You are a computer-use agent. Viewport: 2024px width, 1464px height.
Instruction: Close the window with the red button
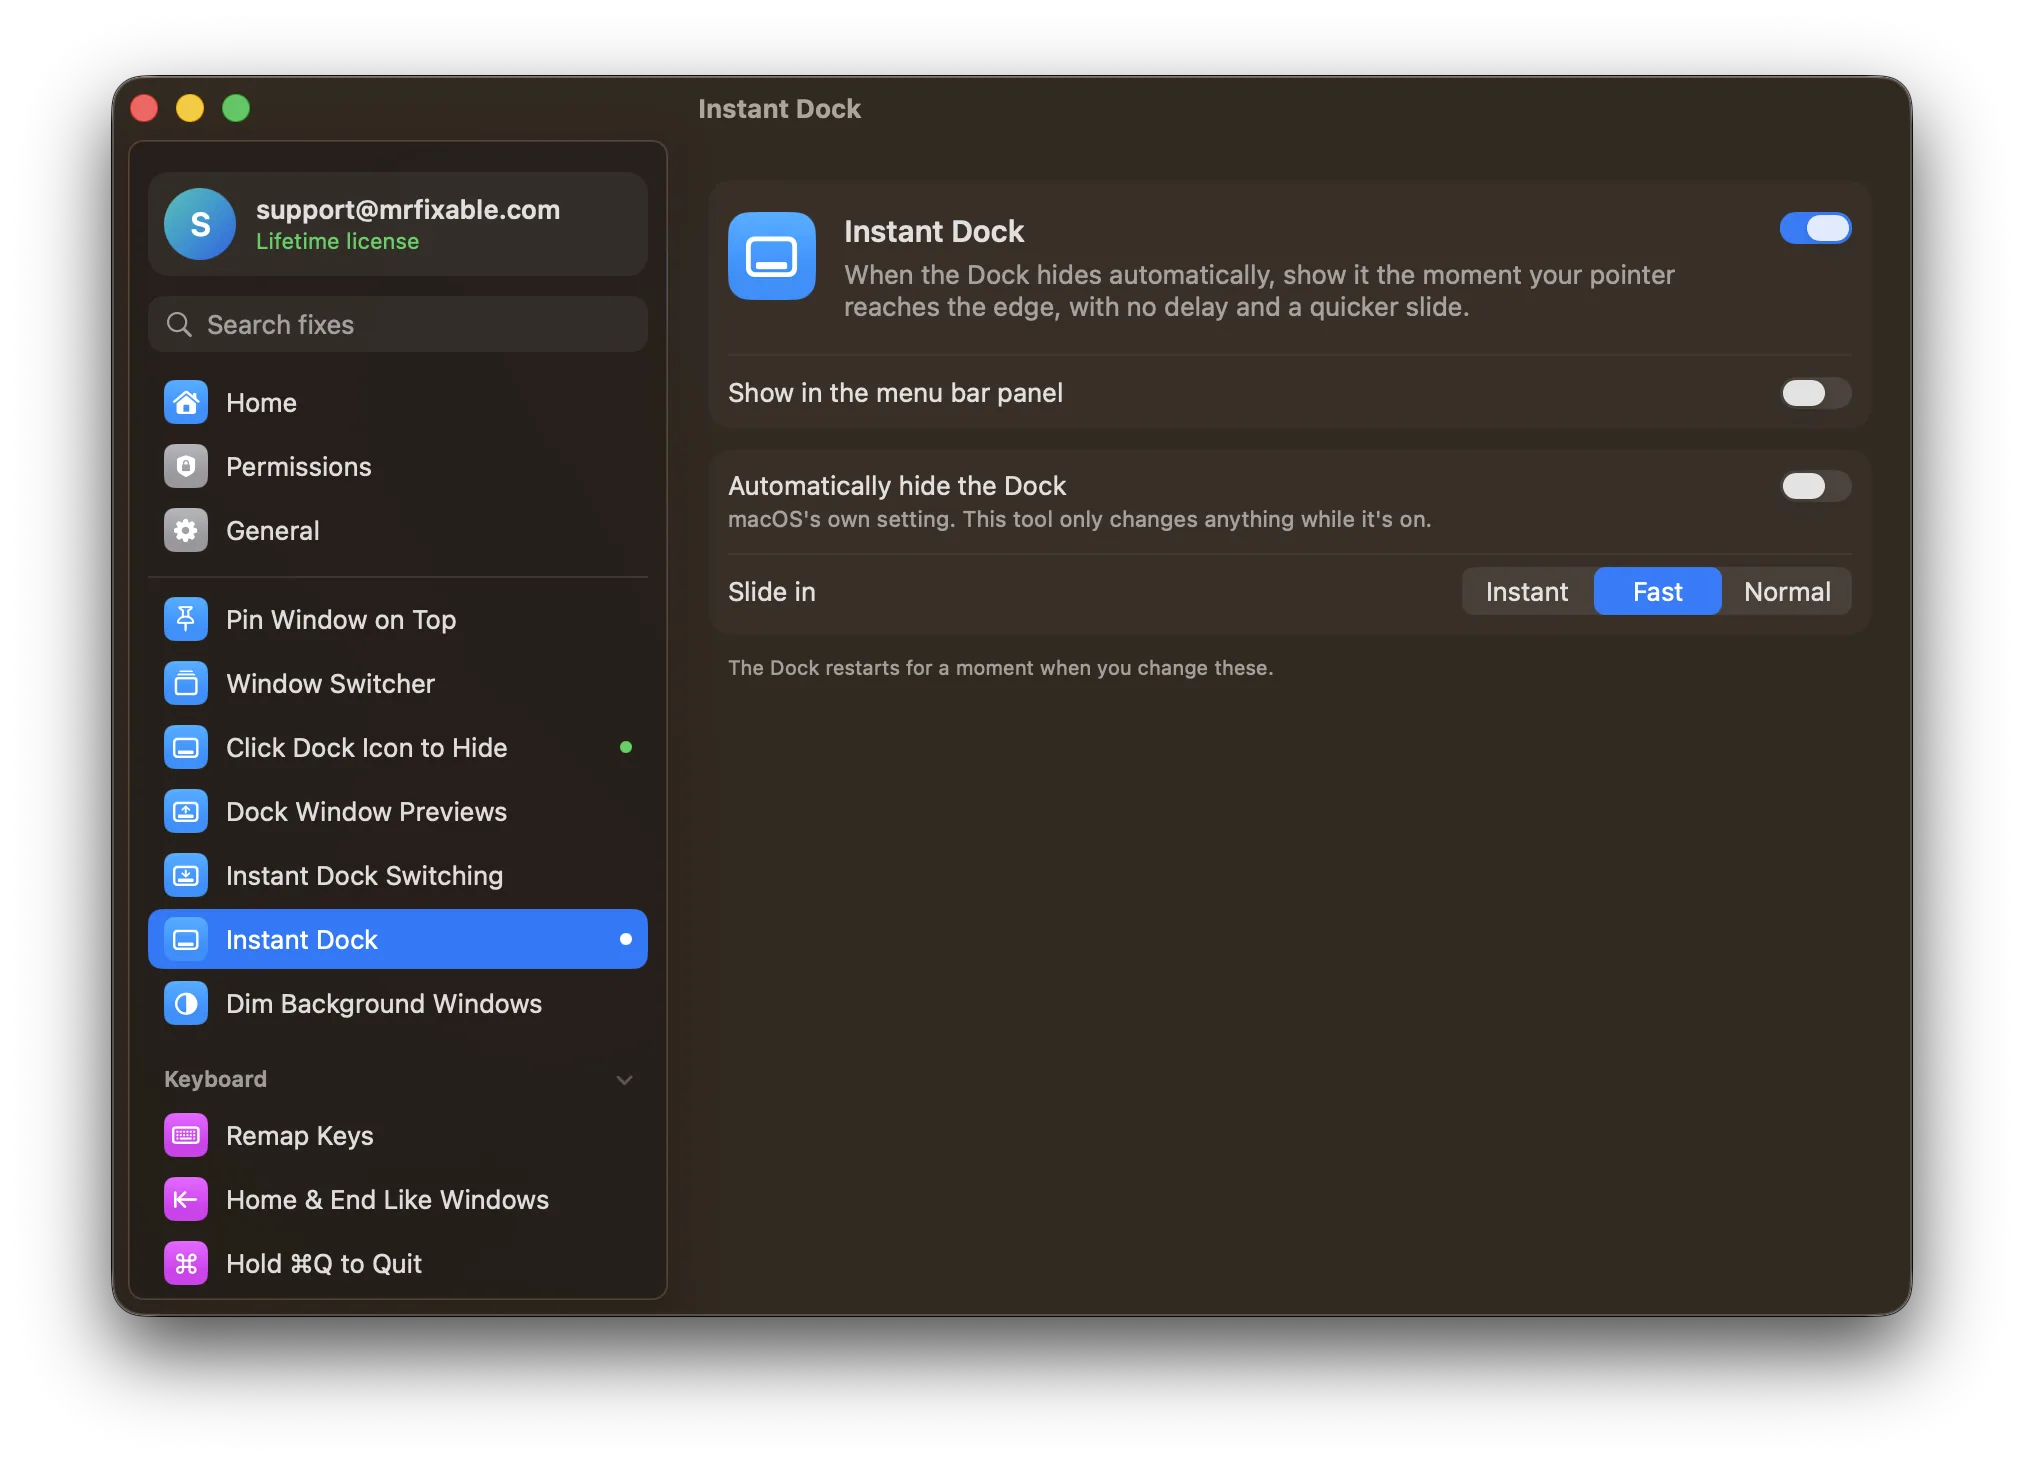pos(144,108)
